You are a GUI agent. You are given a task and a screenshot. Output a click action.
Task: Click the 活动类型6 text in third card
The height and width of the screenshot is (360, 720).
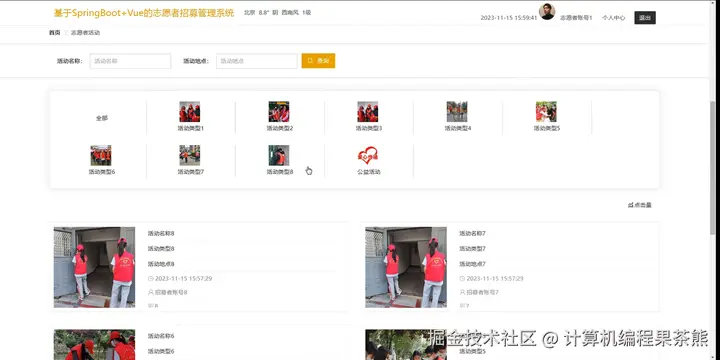coord(161,351)
